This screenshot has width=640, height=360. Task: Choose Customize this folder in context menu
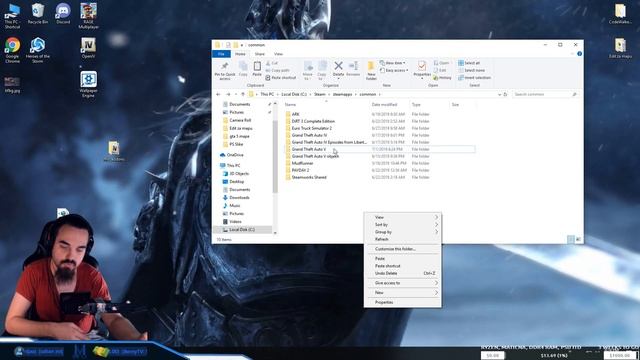pos(402,249)
